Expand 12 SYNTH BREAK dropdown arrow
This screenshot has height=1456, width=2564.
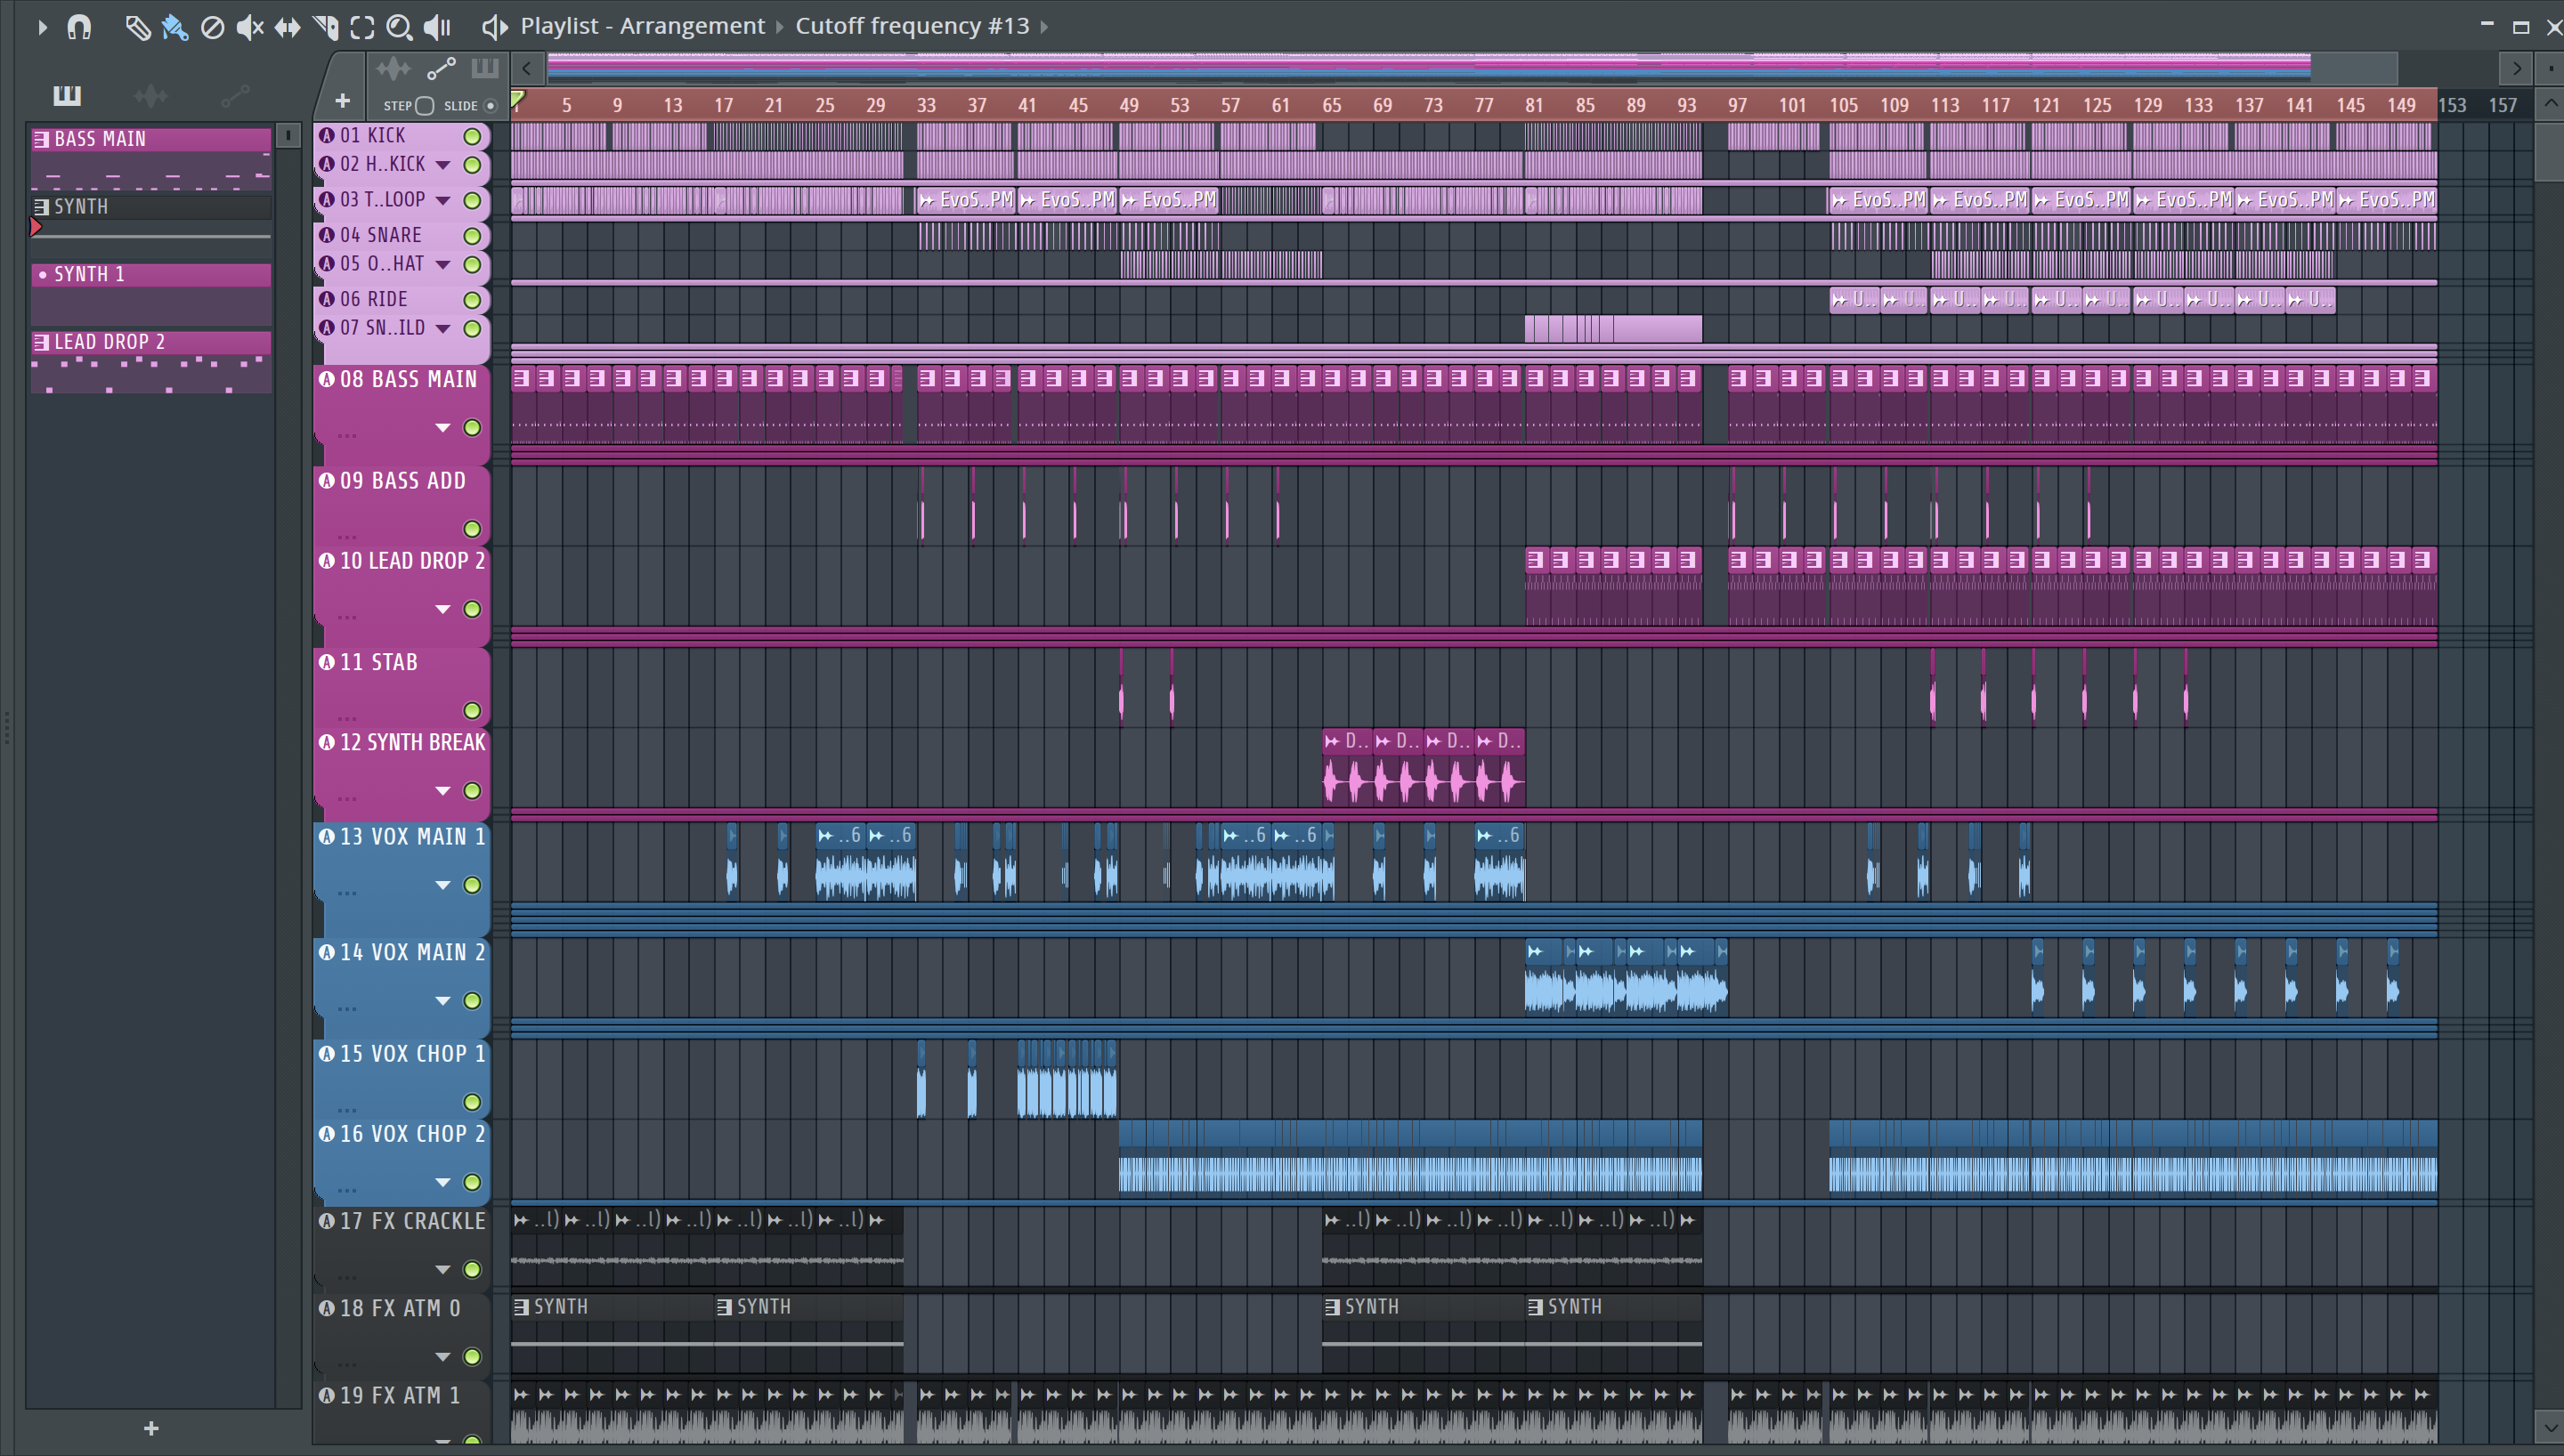point(443,791)
